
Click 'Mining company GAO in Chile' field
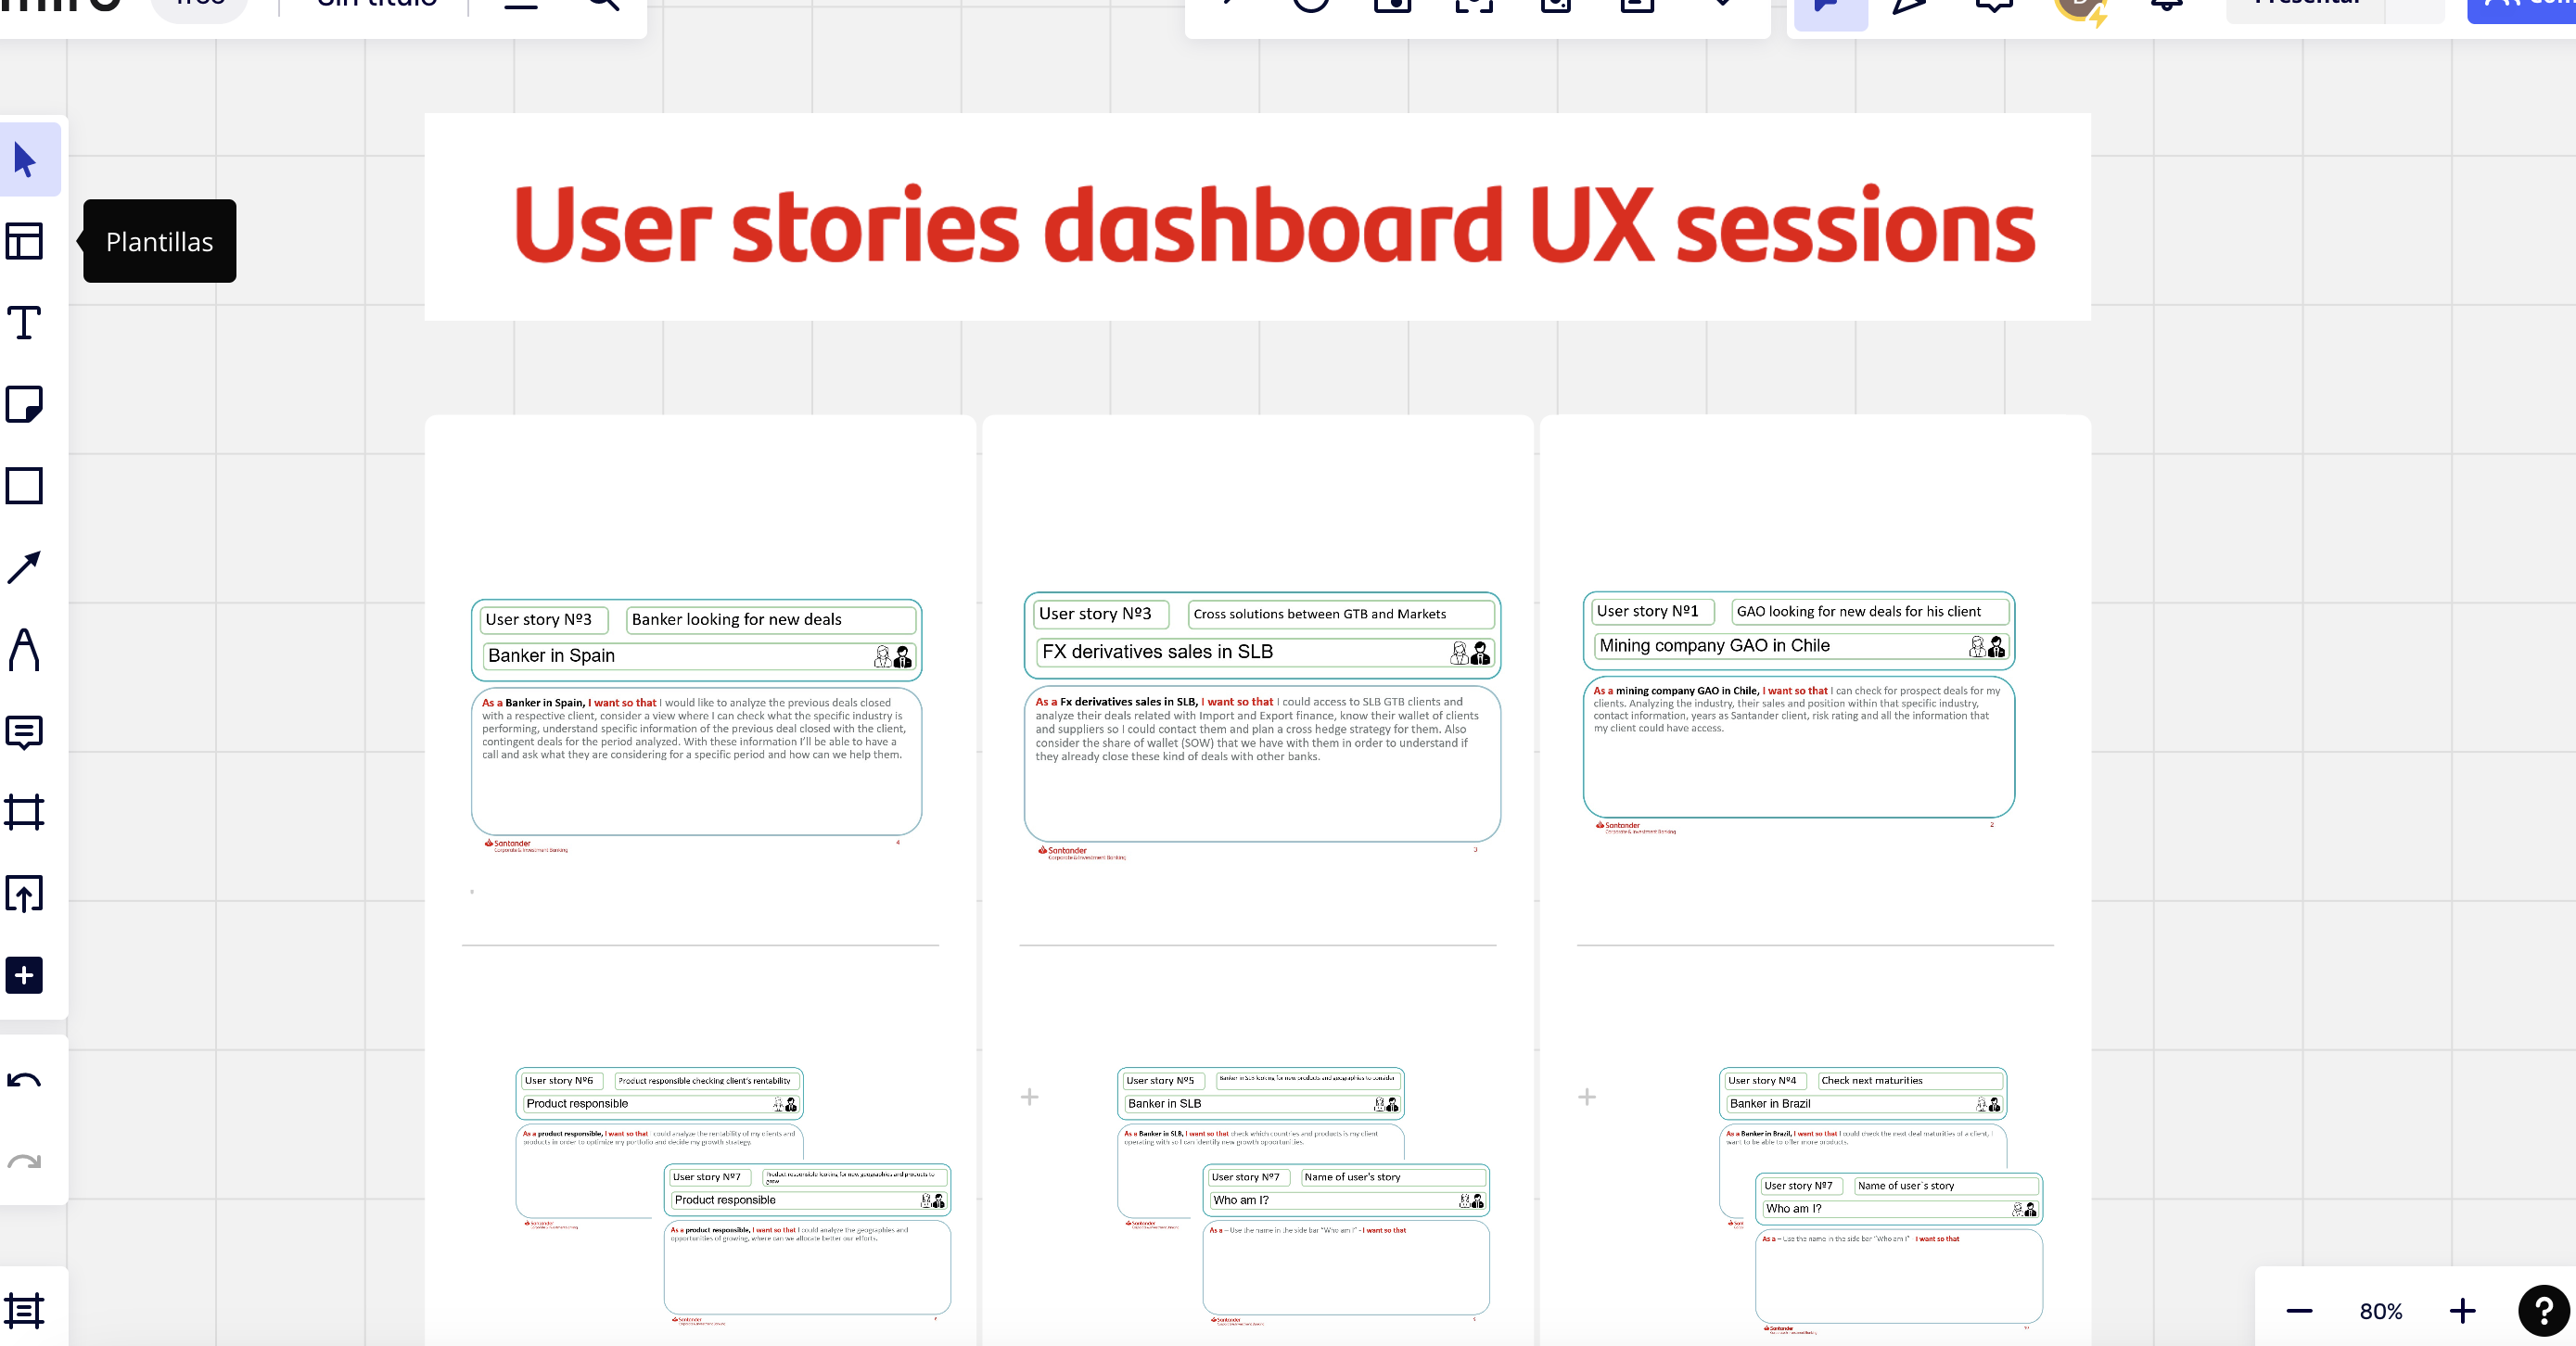click(1800, 646)
